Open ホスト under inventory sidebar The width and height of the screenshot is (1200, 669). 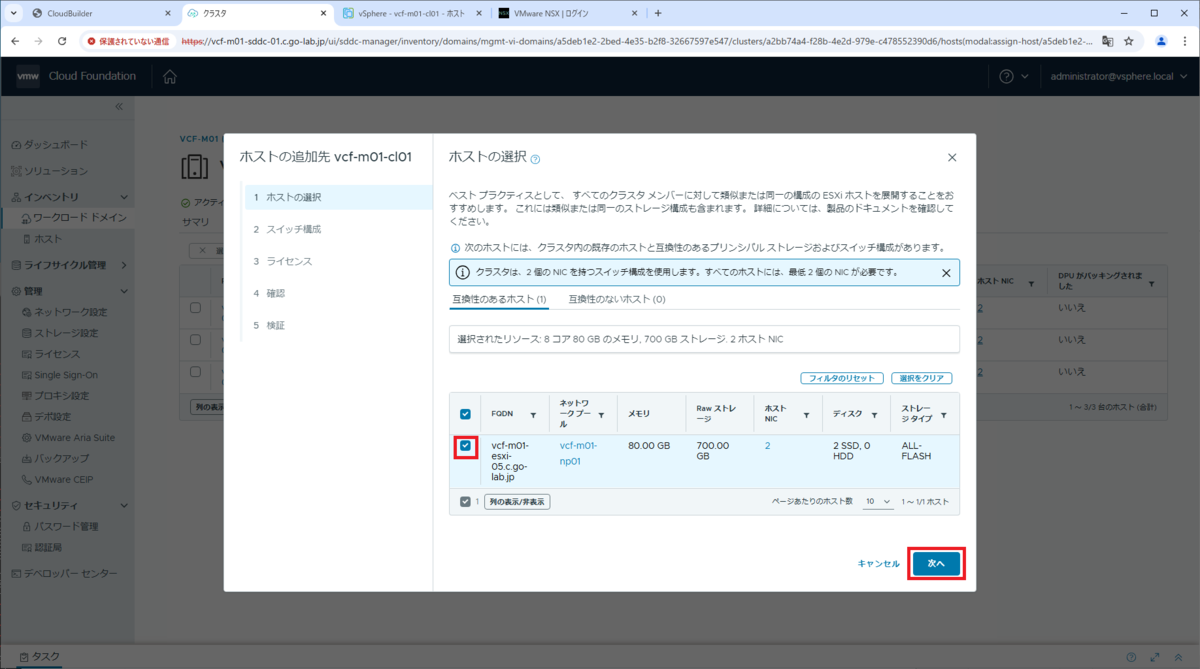[48, 239]
